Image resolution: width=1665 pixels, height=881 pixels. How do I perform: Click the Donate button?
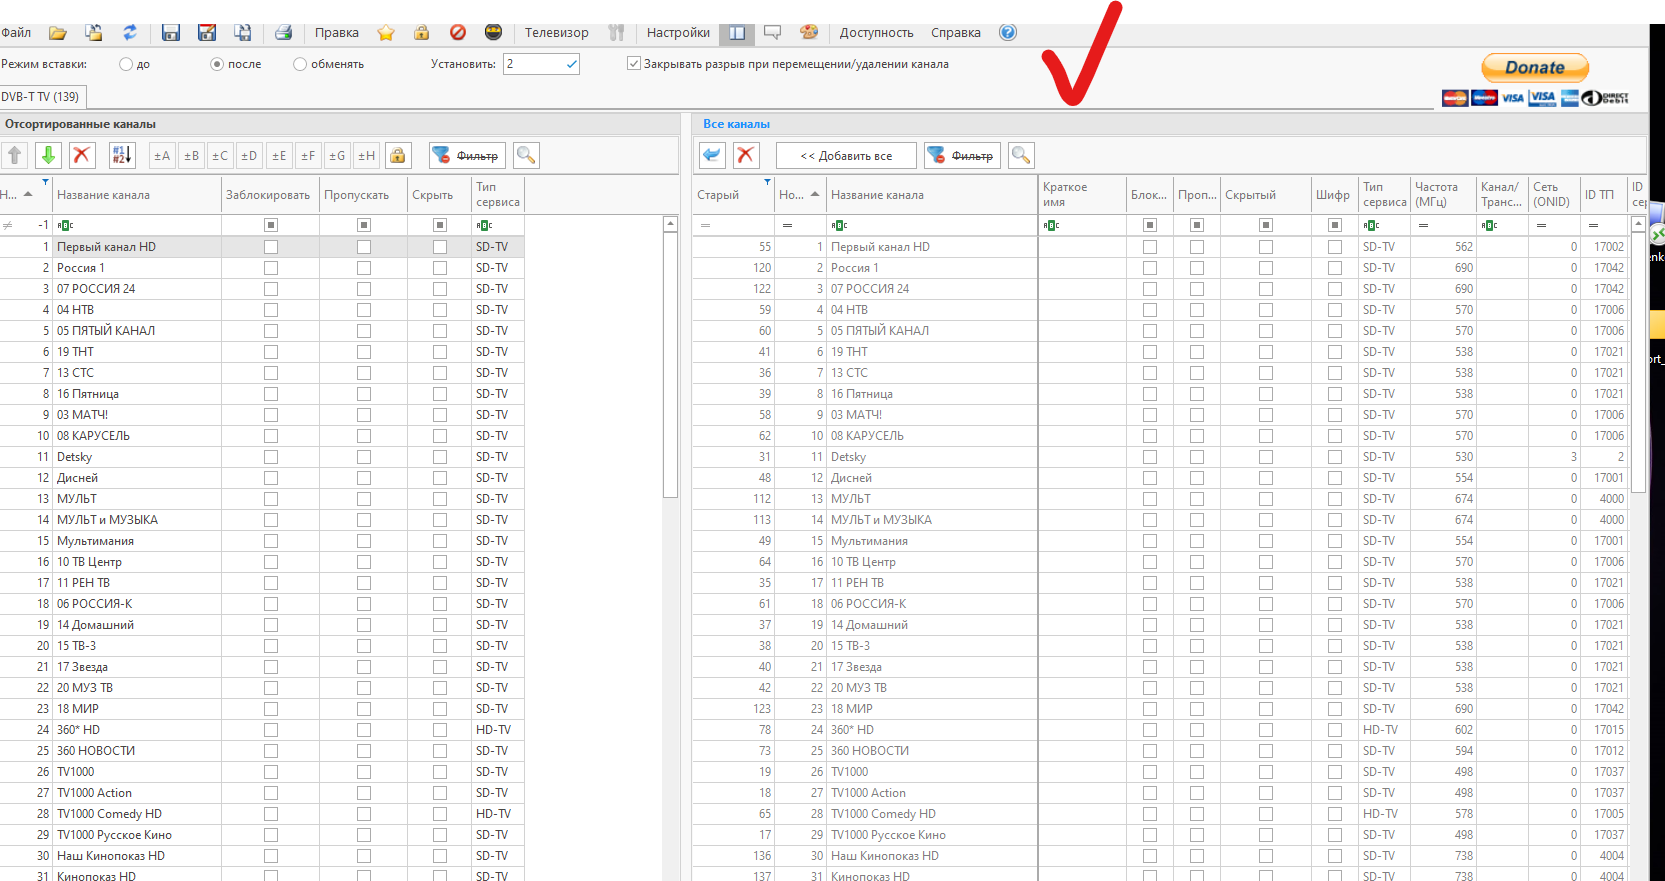1534,68
